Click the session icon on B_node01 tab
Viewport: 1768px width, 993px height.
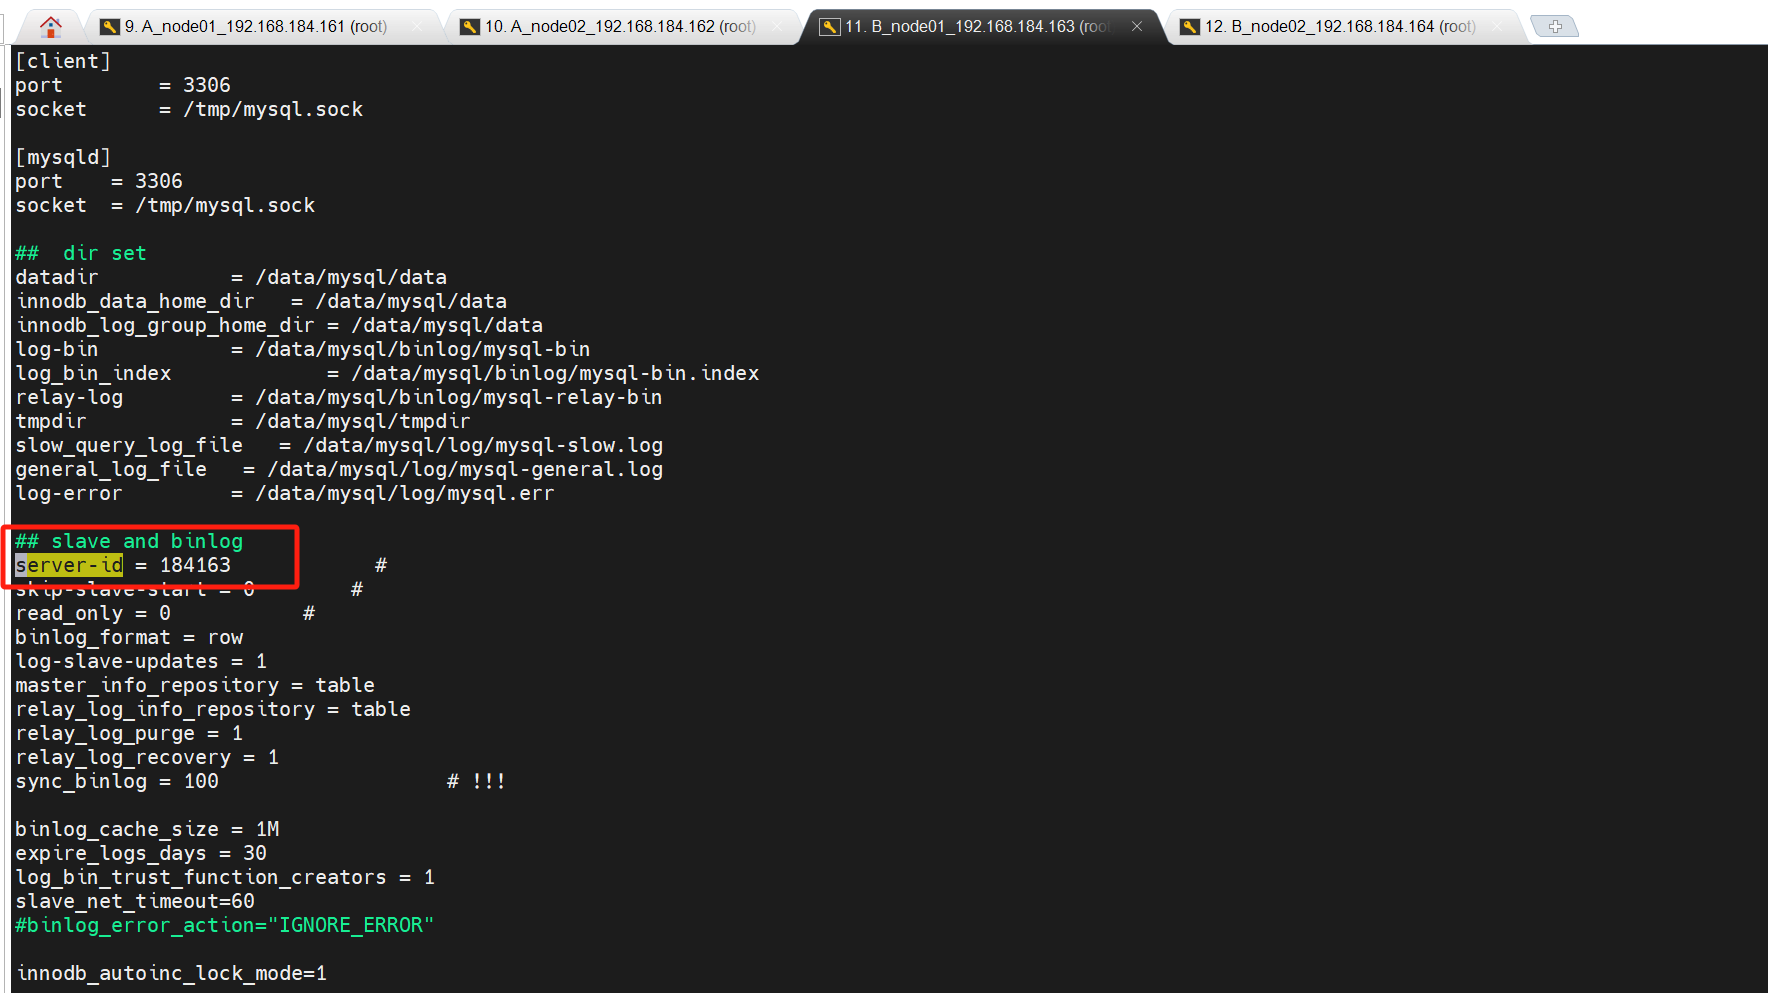click(x=830, y=27)
